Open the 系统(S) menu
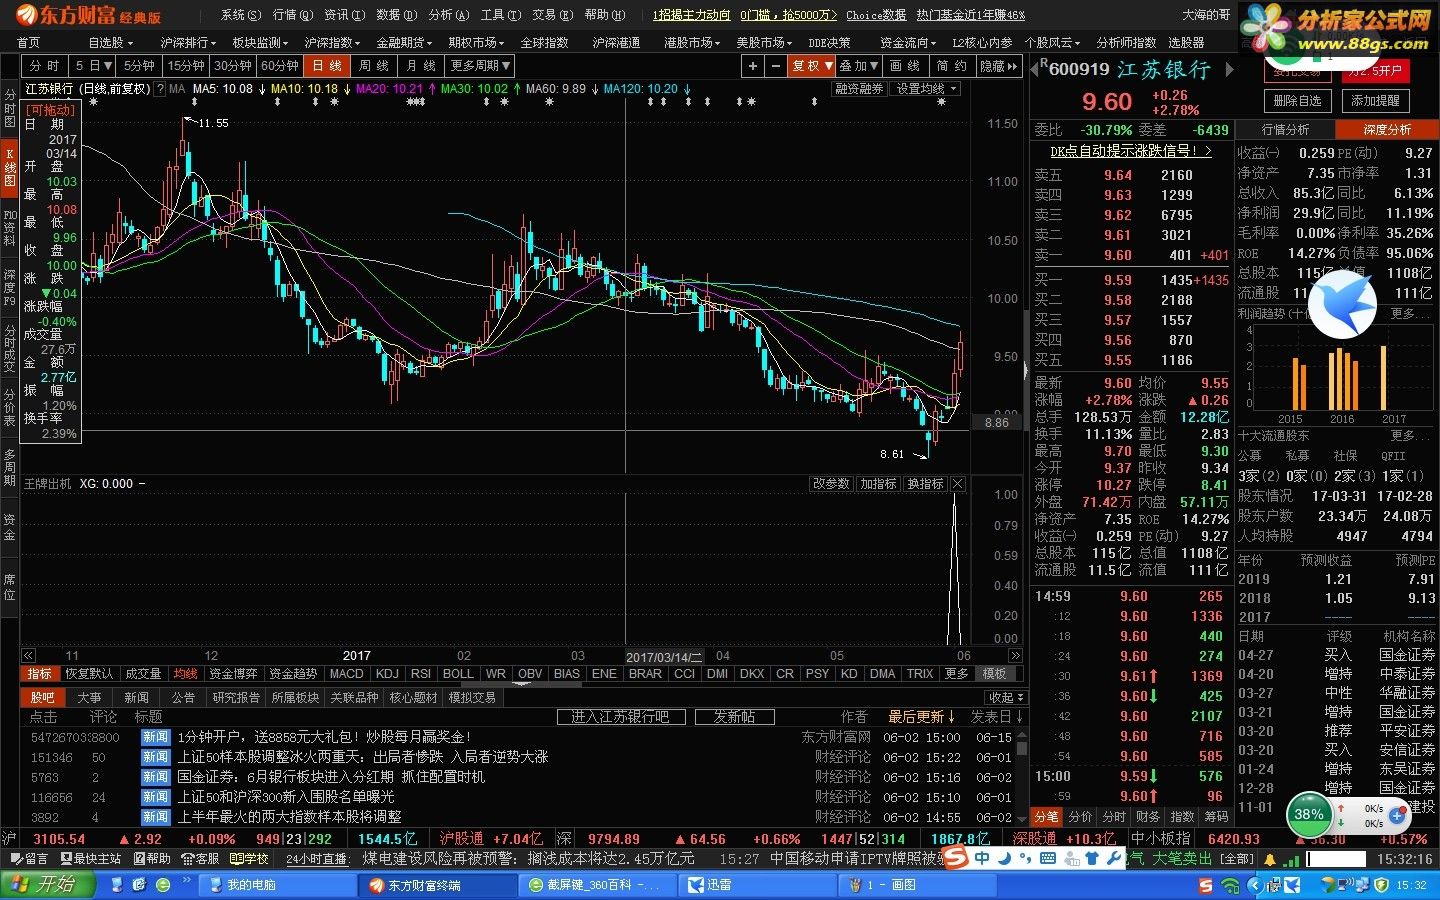Screen dimensions: 1440x900 (x=240, y=15)
